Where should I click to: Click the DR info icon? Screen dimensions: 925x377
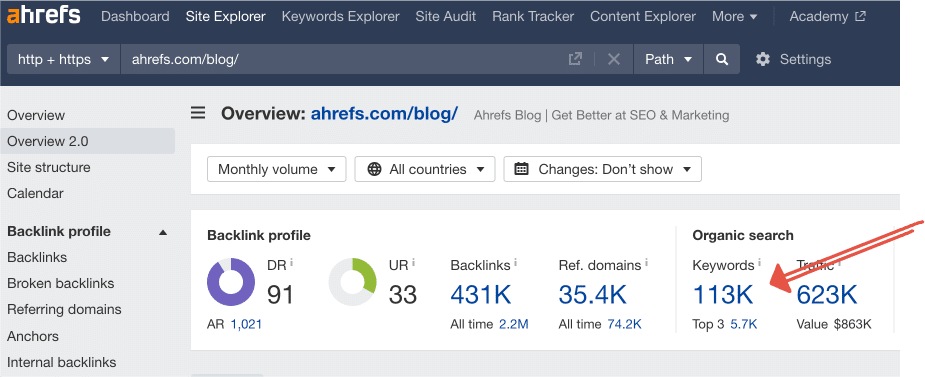coord(291,263)
